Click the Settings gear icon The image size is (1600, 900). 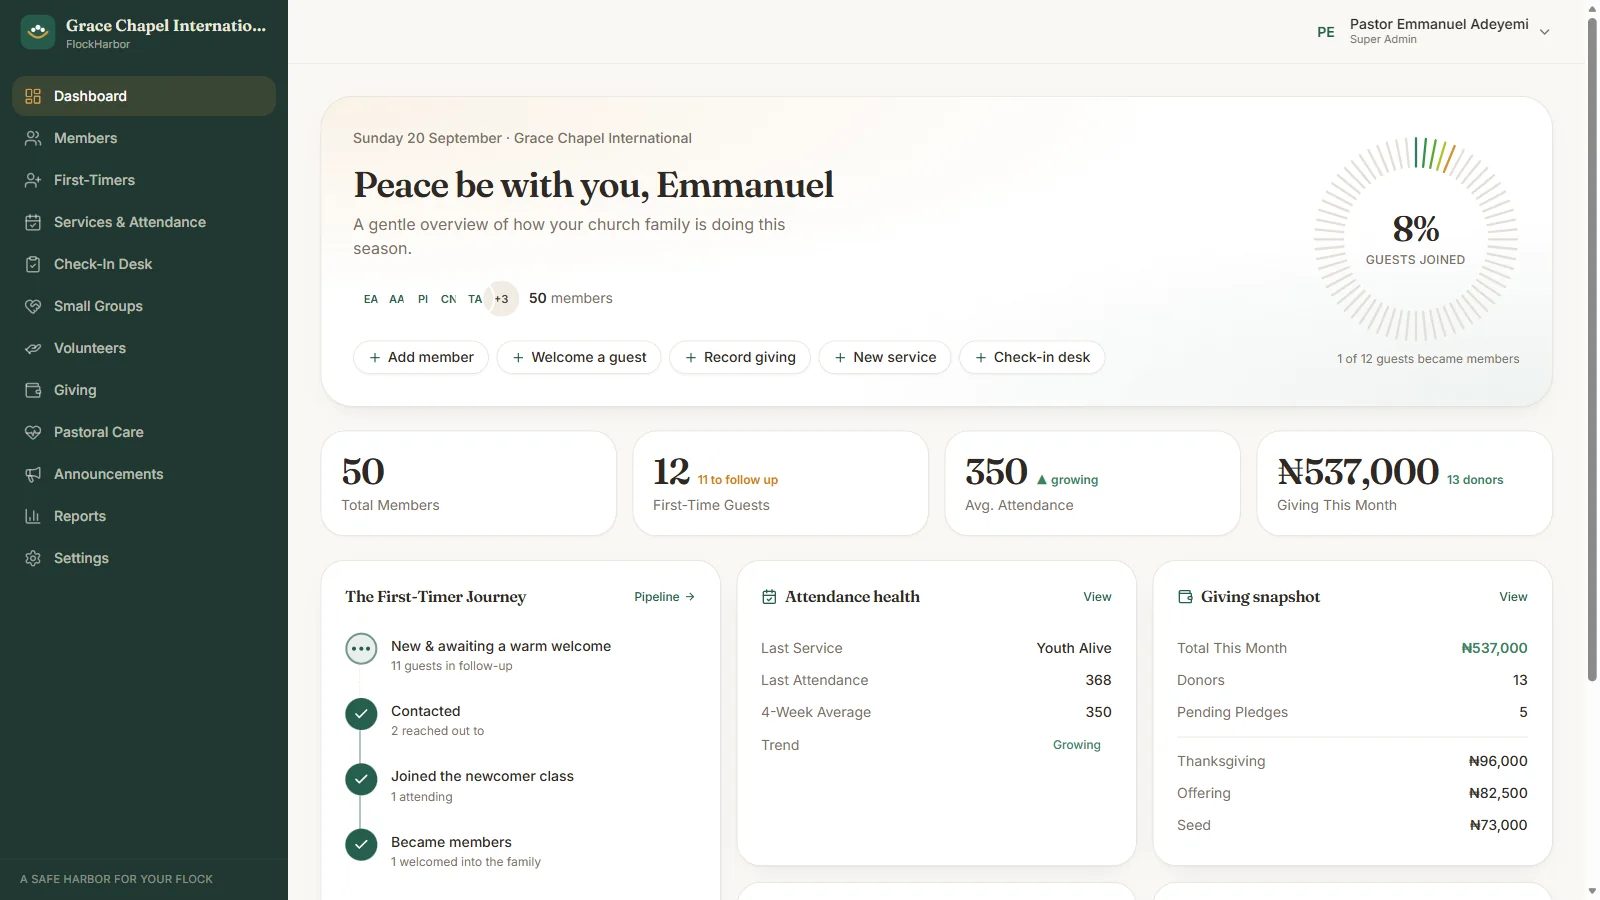[33, 558]
